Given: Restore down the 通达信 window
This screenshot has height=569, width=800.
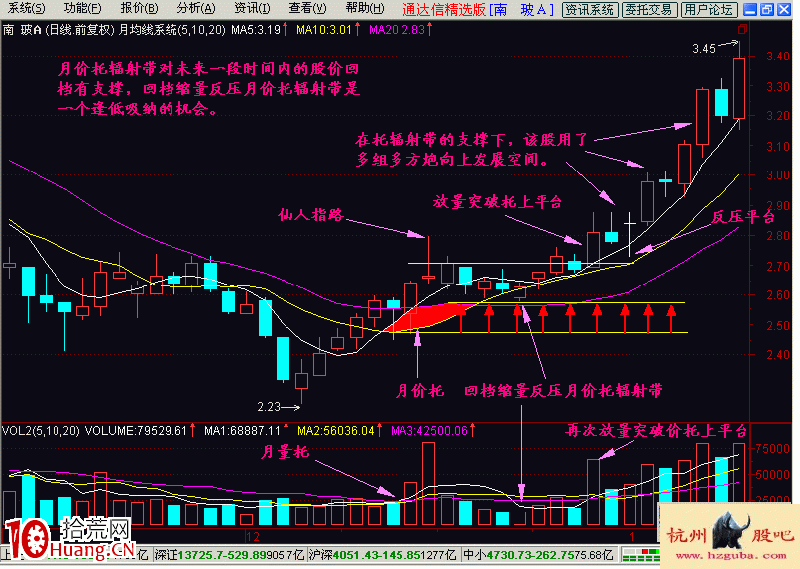Looking at the screenshot, I should click(x=766, y=9).
